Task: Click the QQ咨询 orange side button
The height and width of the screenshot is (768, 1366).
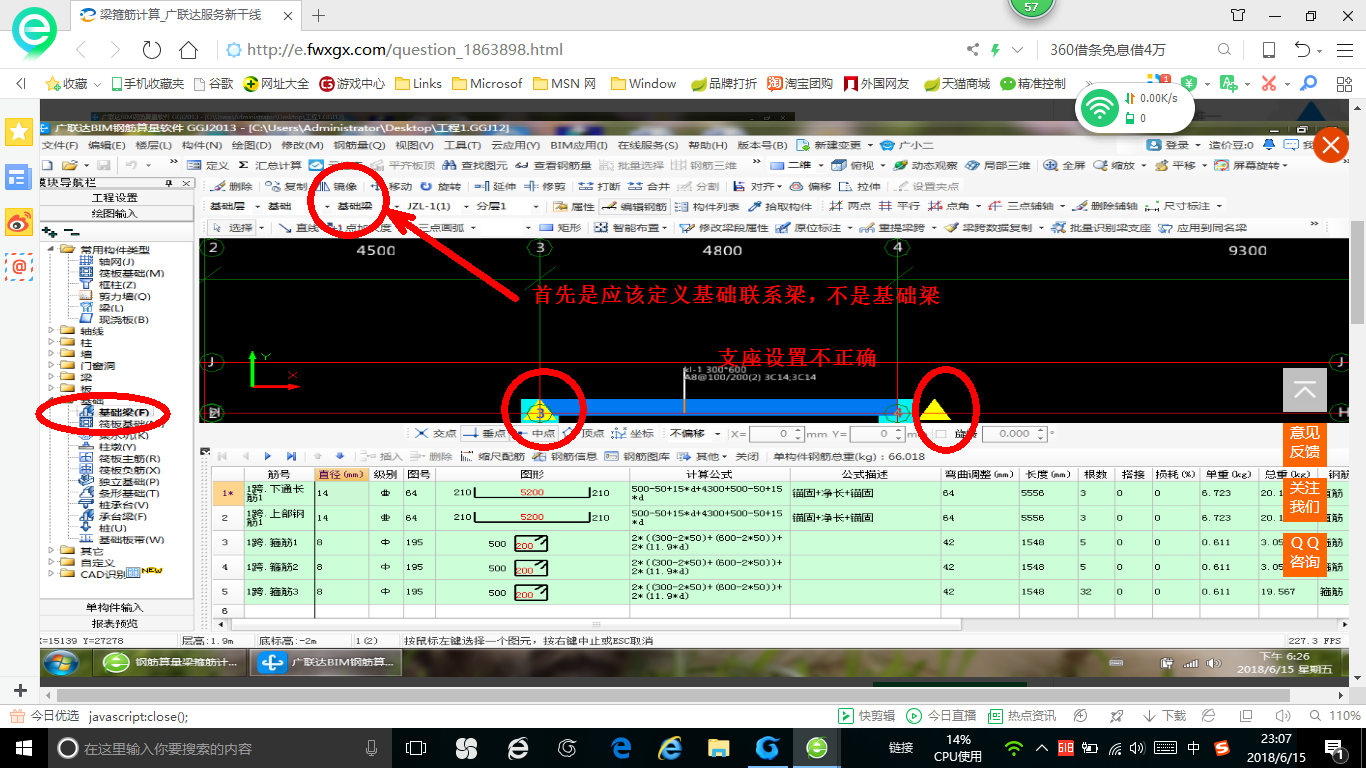Action: tap(1304, 552)
